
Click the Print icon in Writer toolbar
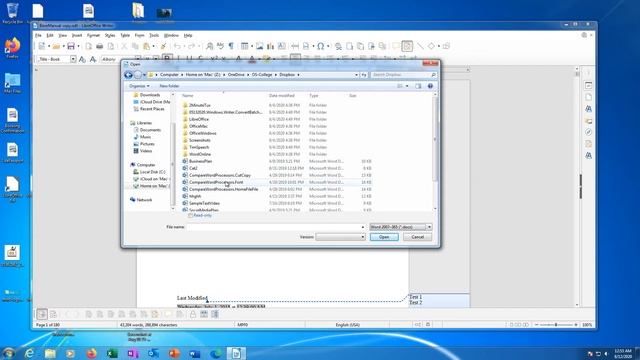point(100,47)
